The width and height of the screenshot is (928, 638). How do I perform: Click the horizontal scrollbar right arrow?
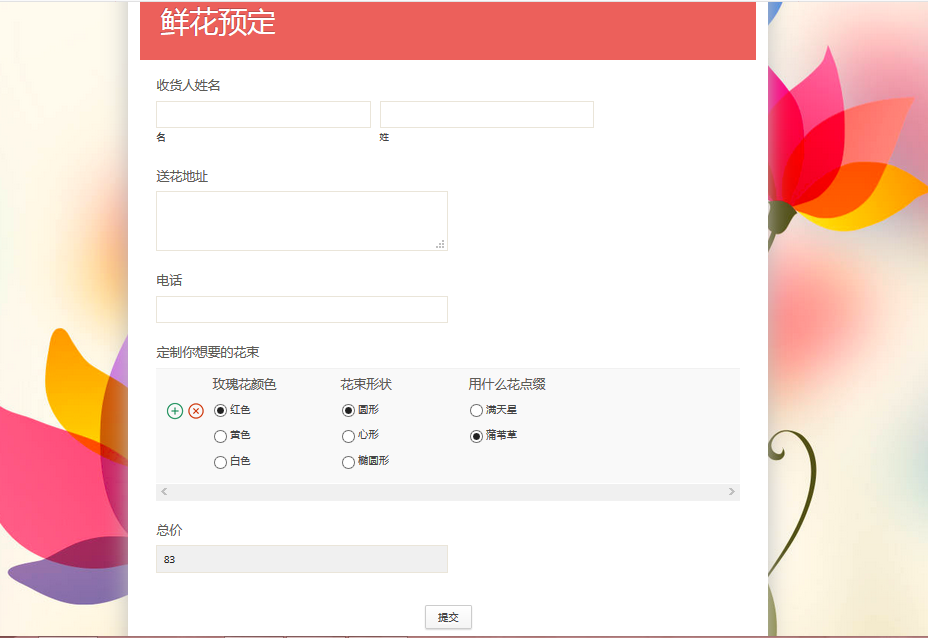click(x=732, y=491)
